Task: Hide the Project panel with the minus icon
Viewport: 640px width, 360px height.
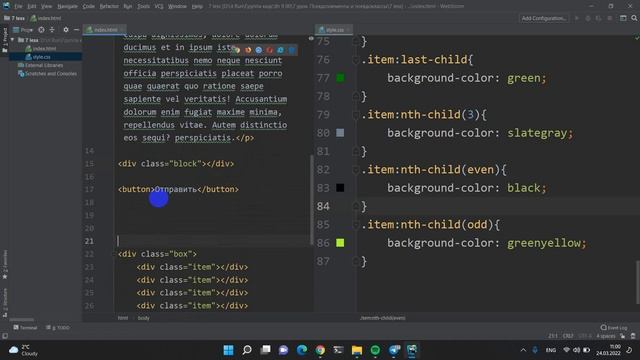Action: click(76, 30)
